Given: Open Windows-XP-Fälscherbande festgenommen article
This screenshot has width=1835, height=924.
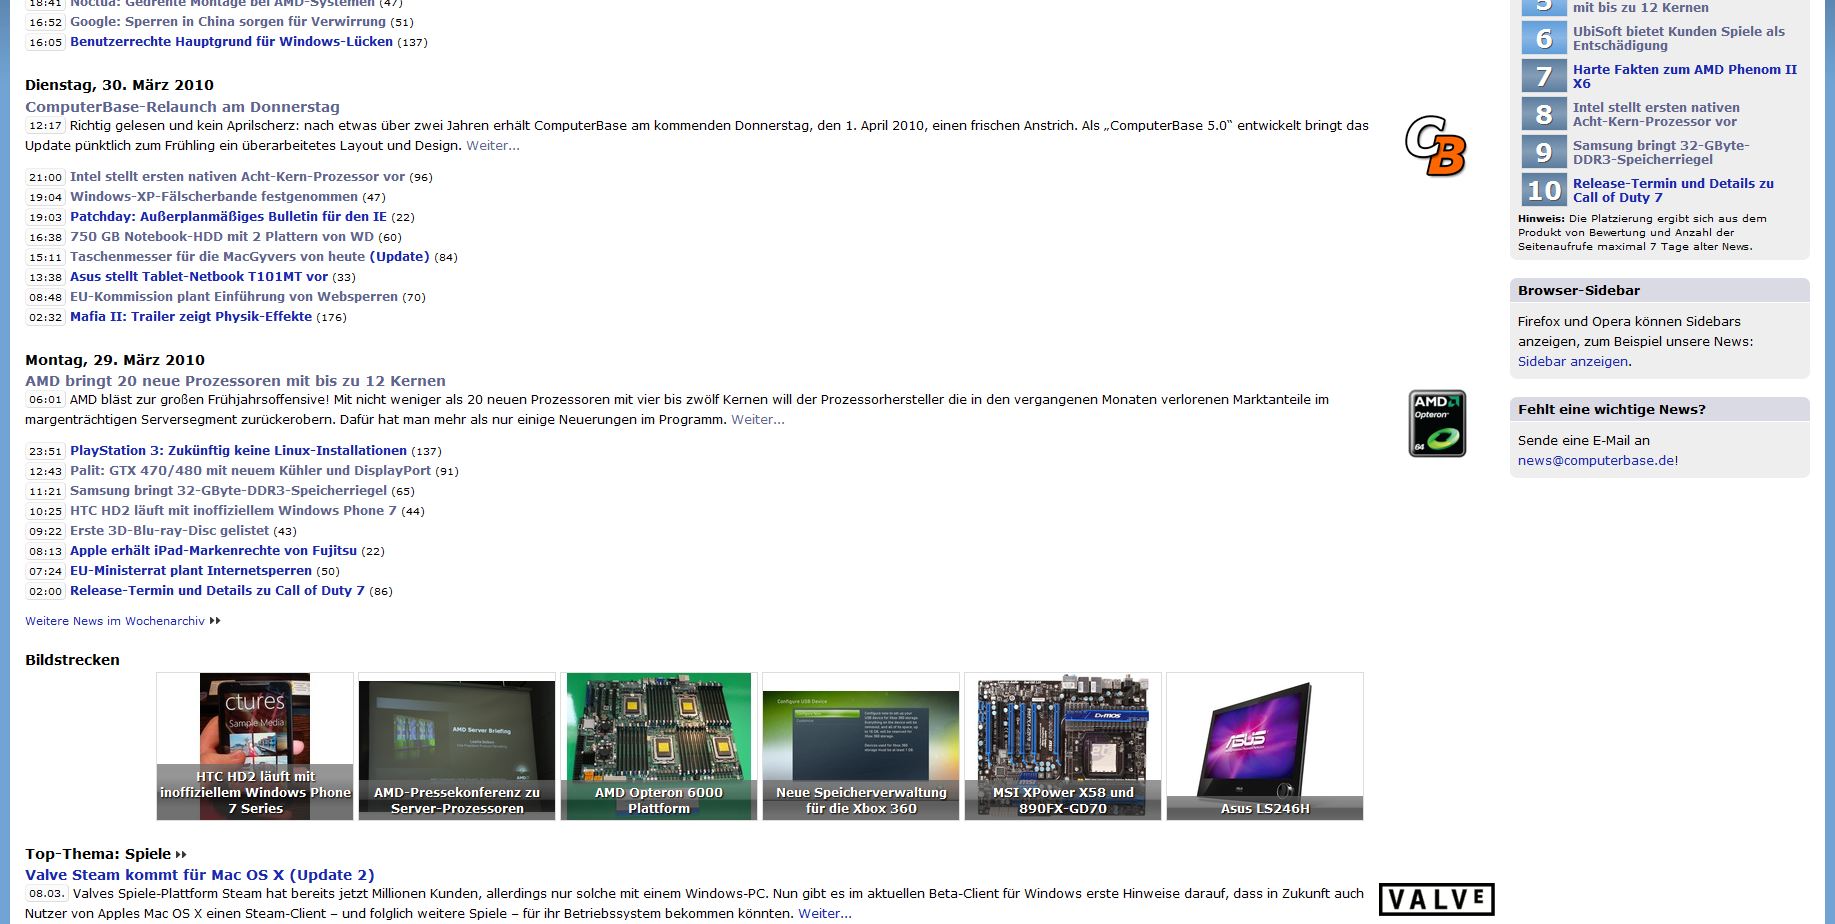Looking at the screenshot, I should (214, 197).
